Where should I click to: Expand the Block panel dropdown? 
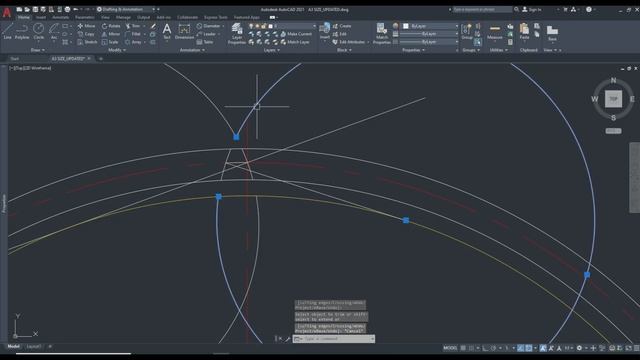[x=344, y=50]
